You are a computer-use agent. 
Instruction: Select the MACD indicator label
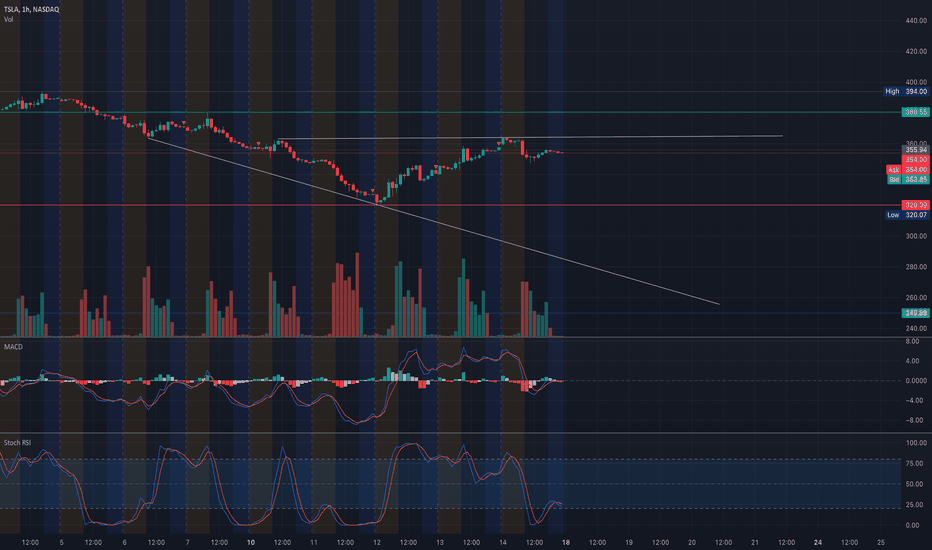pyautogui.click(x=13, y=347)
